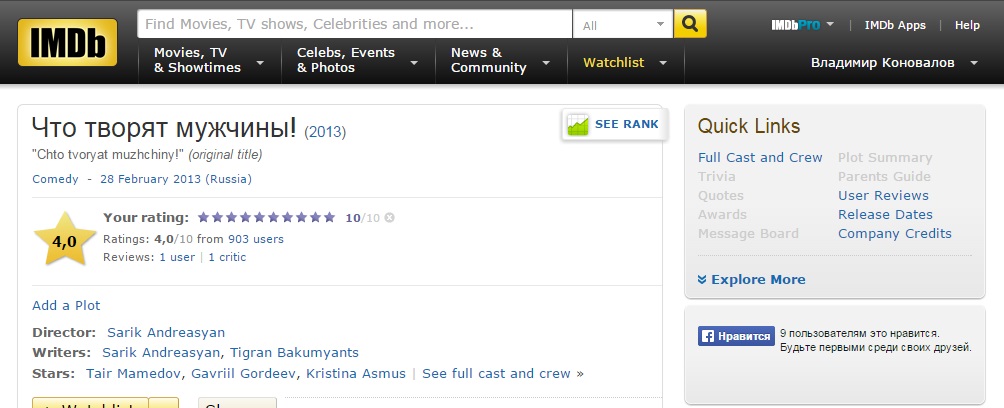Click the search input field

[x=355, y=24]
